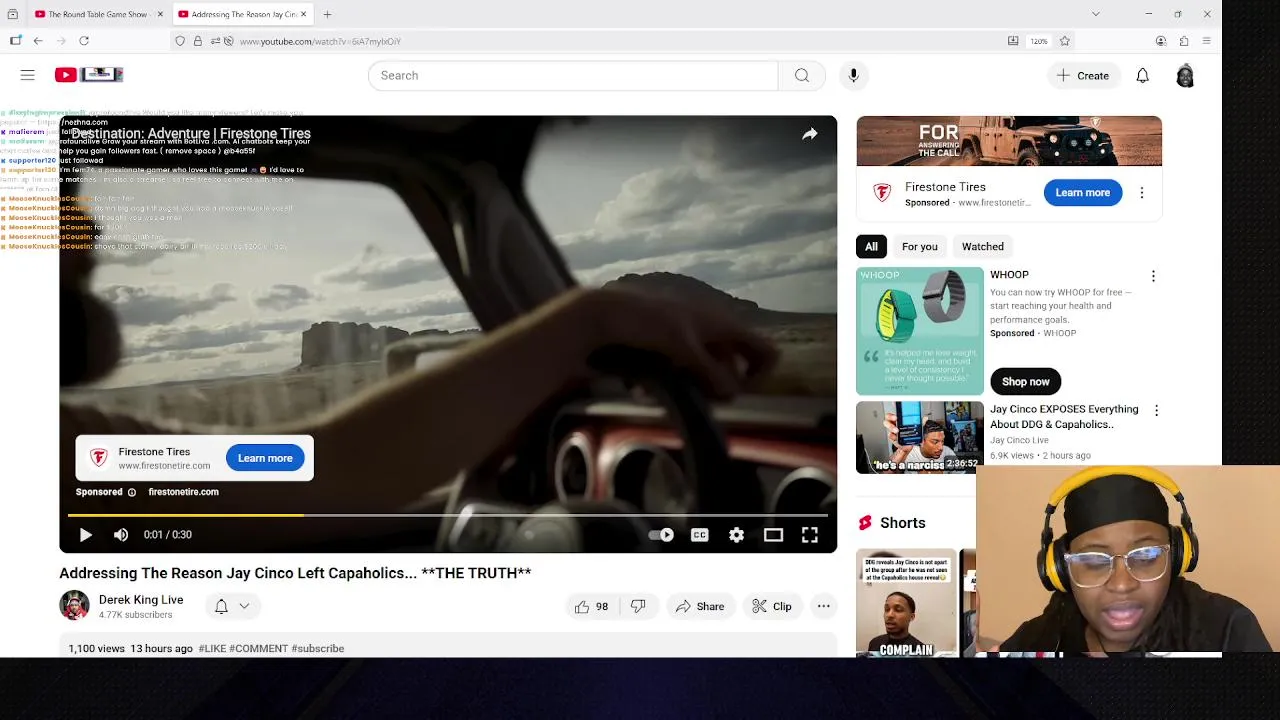Click the #LIKE hashtag link
The height and width of the screenshot is (720, 1280).
212,649
